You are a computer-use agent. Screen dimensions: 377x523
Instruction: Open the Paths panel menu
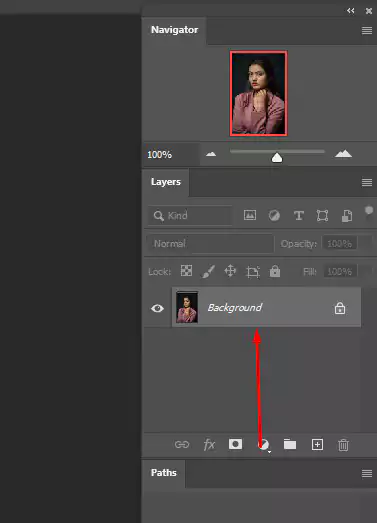(x=367, y=473)
